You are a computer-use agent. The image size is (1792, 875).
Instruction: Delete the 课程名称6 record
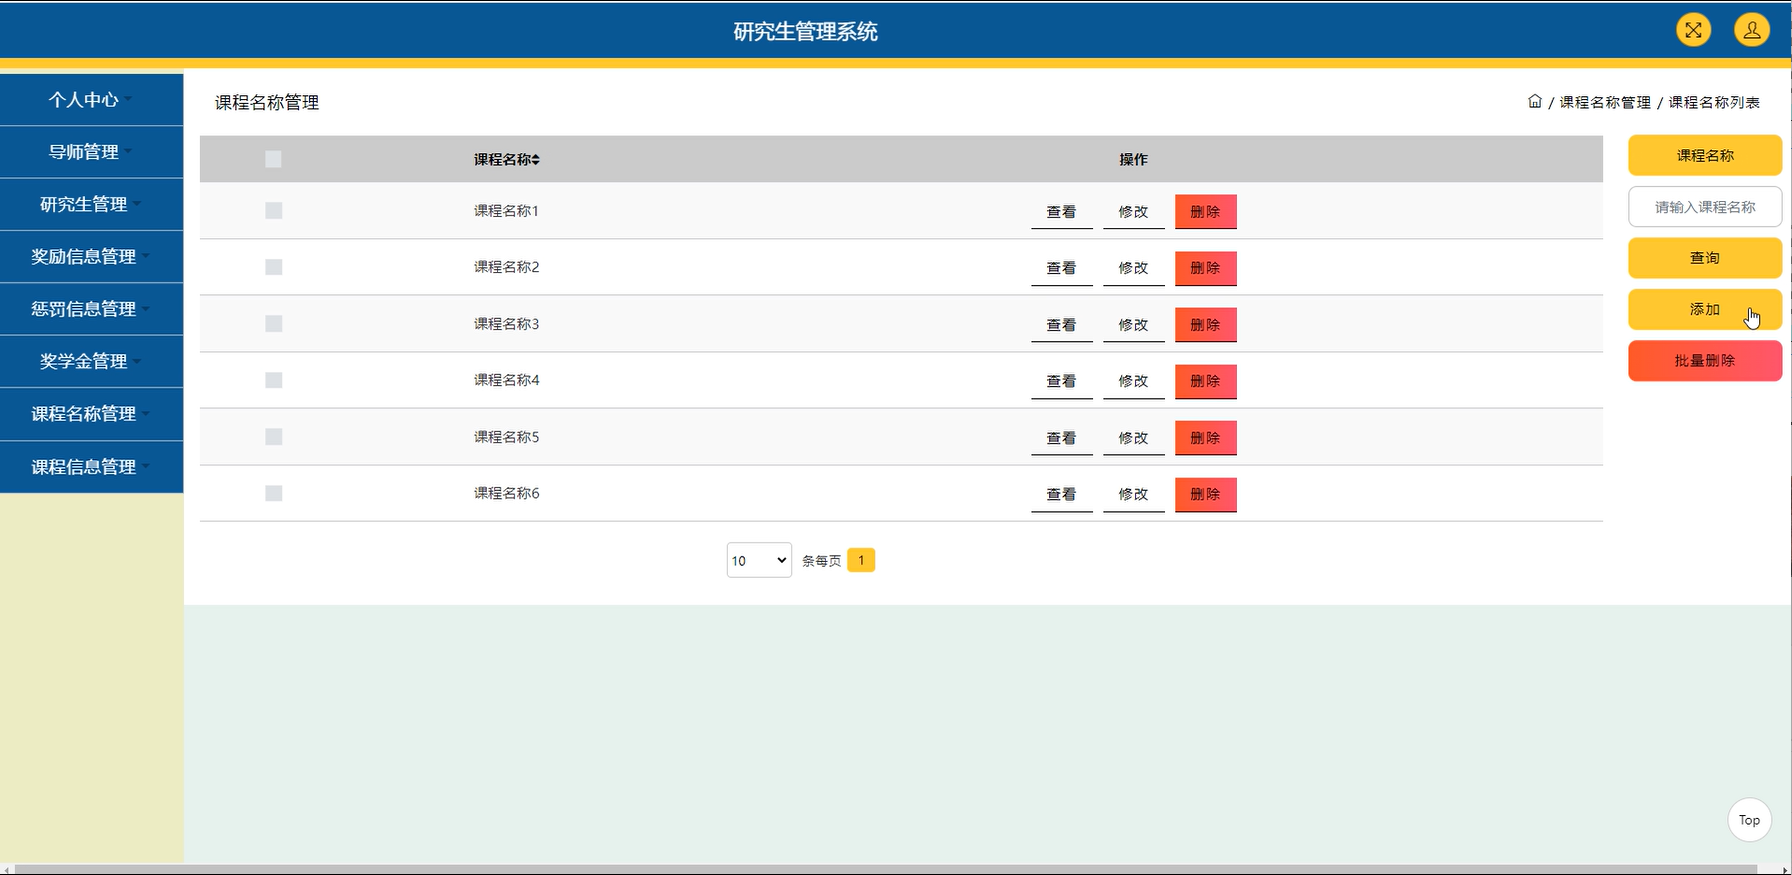(1205, 494)
